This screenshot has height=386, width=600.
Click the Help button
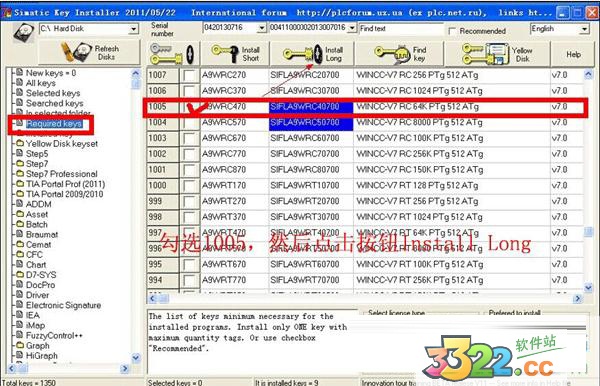[574, 54]
